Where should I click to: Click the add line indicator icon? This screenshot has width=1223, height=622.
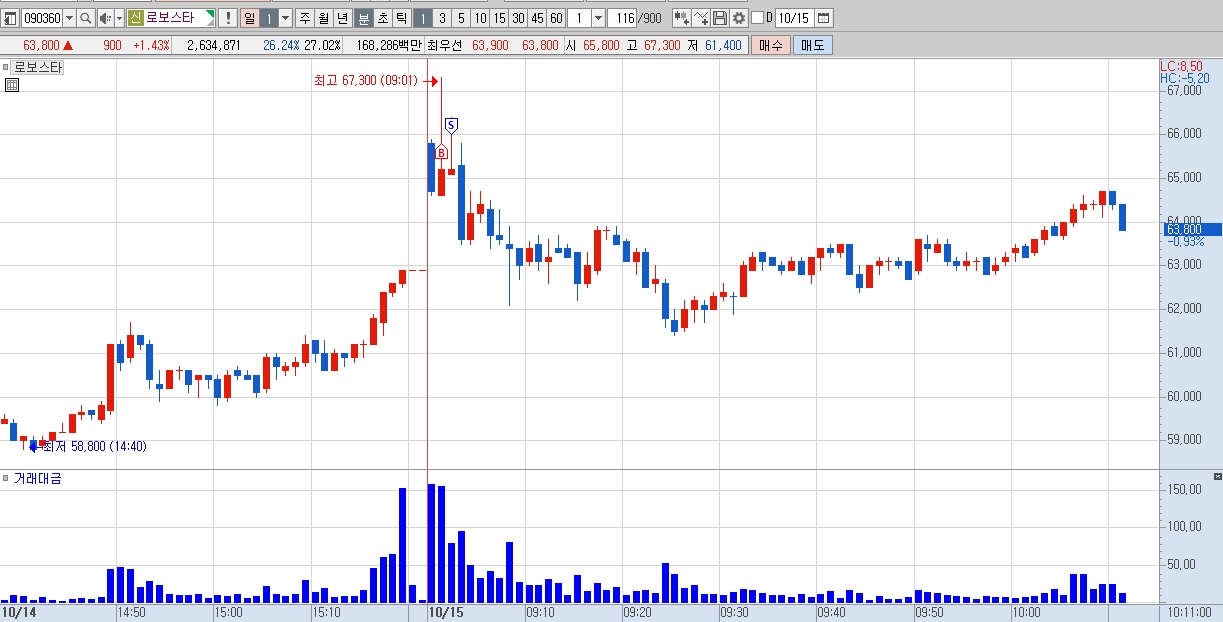pos(700,18)
